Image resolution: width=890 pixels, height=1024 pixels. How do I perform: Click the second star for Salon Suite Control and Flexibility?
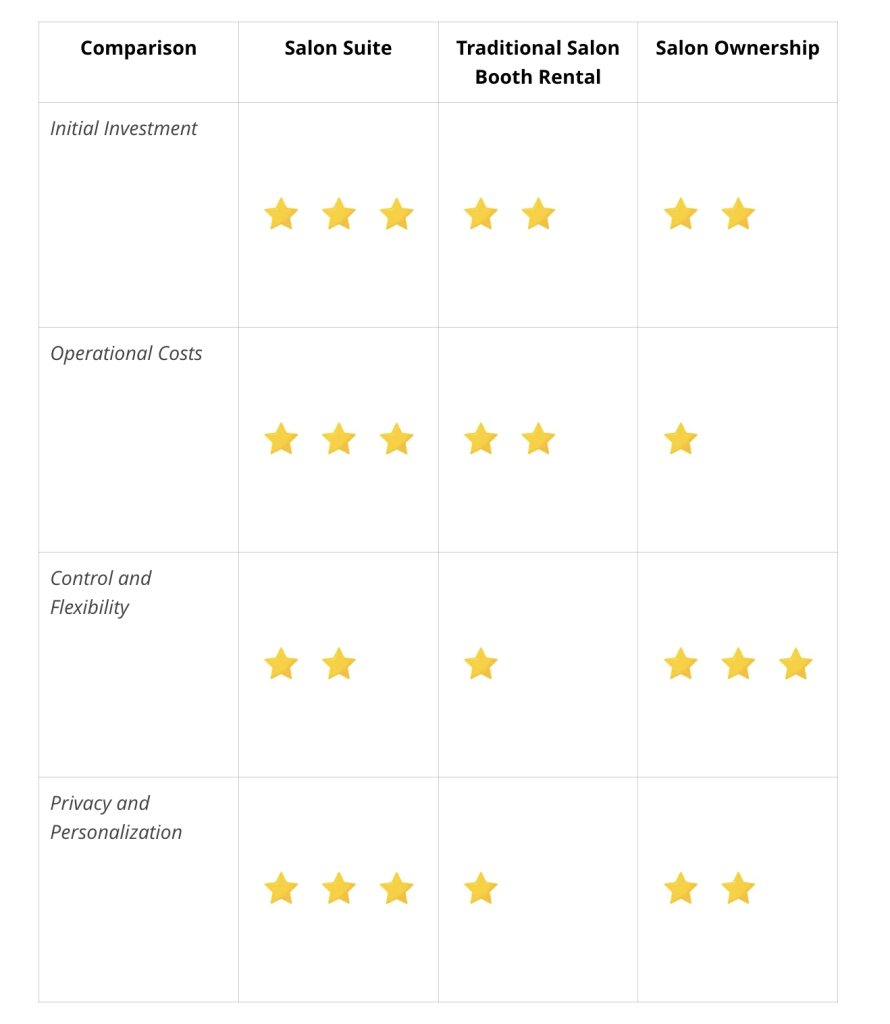pos(339,664)
